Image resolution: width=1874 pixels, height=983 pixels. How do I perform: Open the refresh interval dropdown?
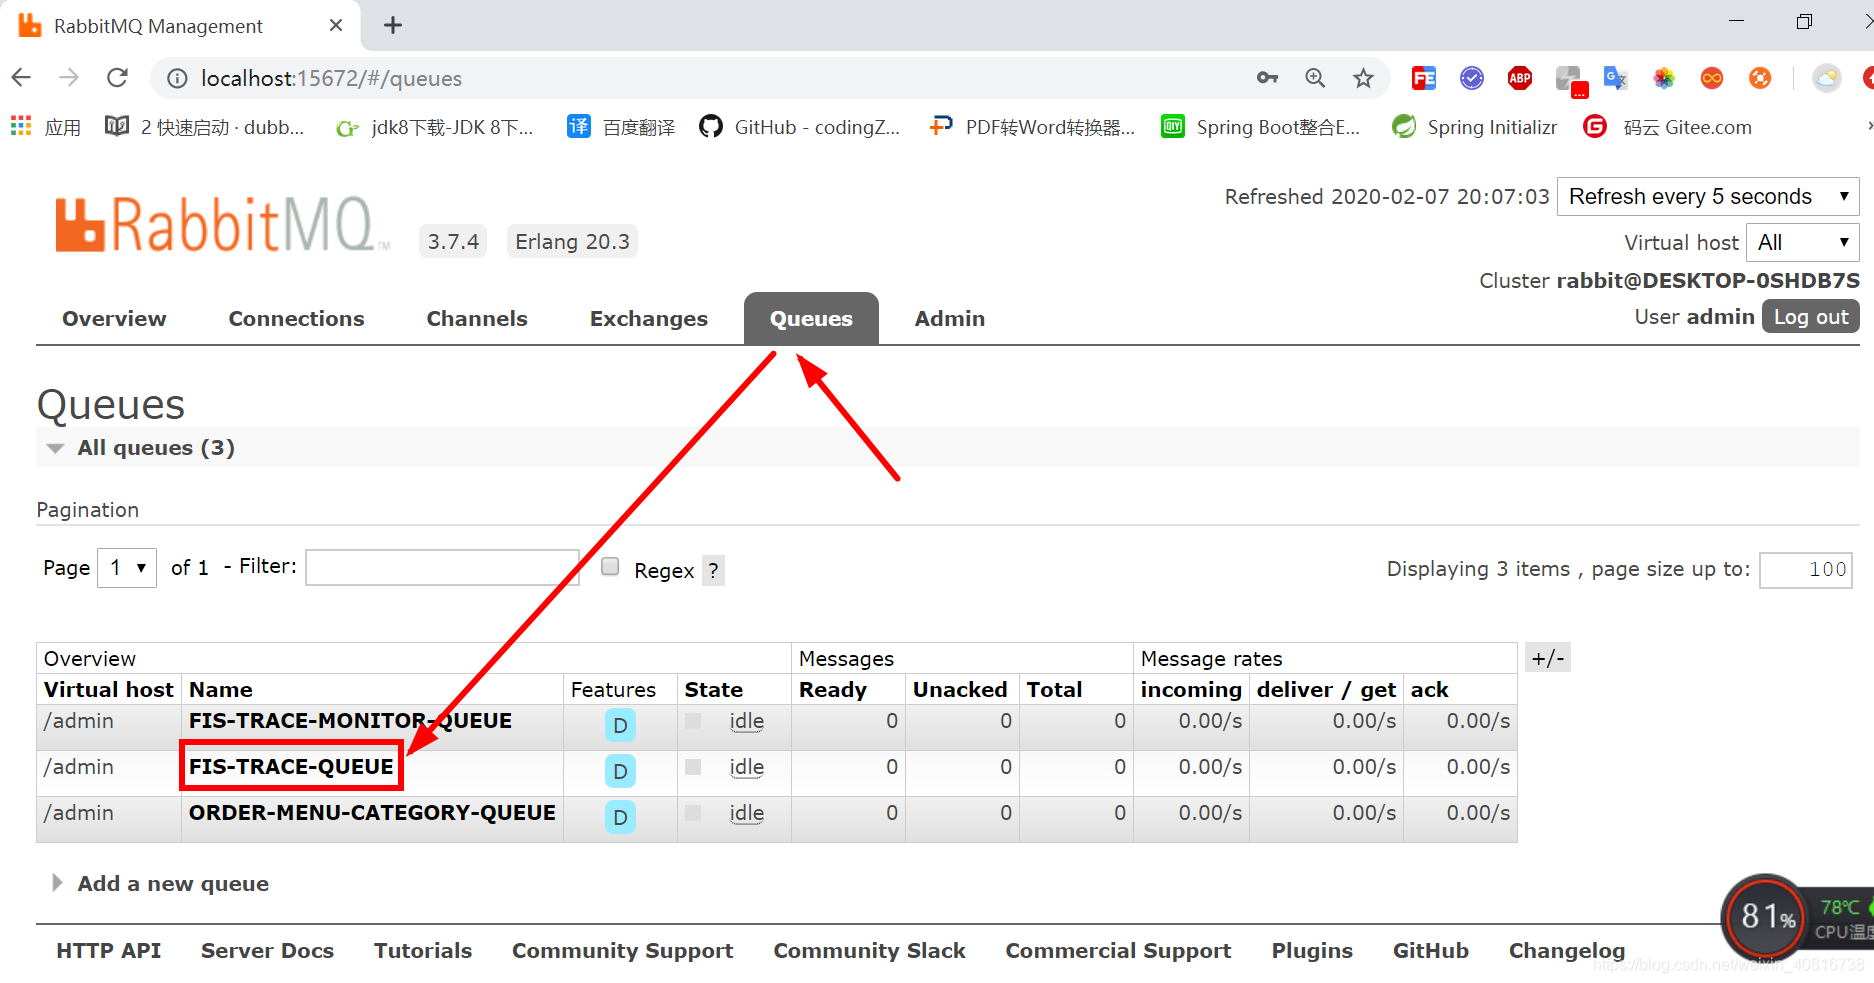(x=1708, y=196)
